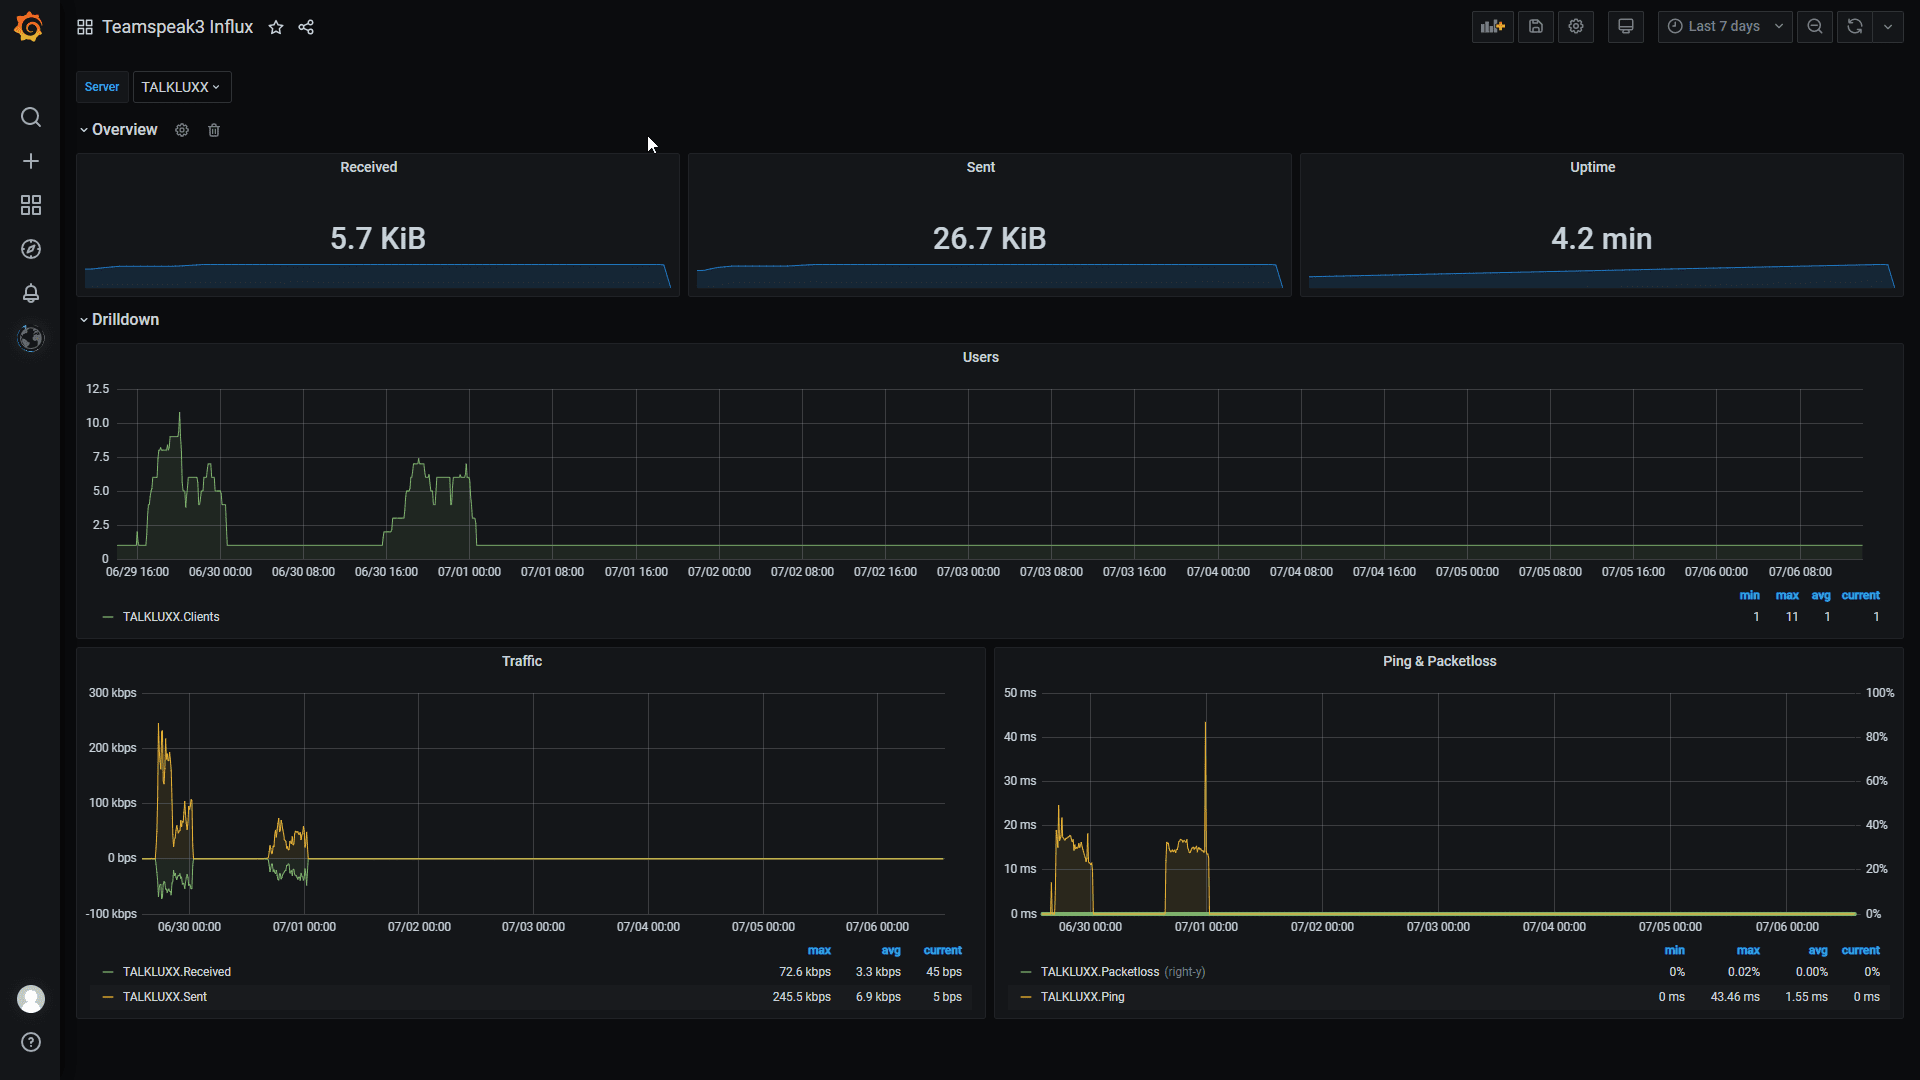This screenshot has height=1080, width=1920.
Task: Open the TALKLUXX server variable dropdown
Action: pos(181,87)
